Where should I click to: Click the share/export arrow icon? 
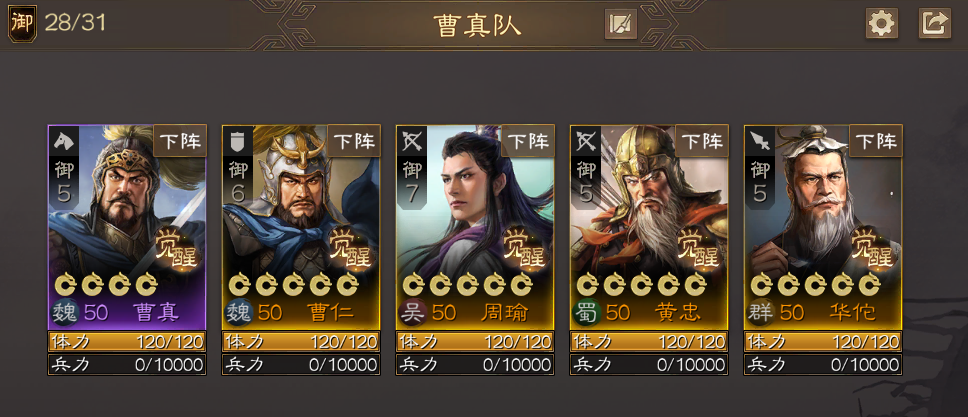pos(935,23)
